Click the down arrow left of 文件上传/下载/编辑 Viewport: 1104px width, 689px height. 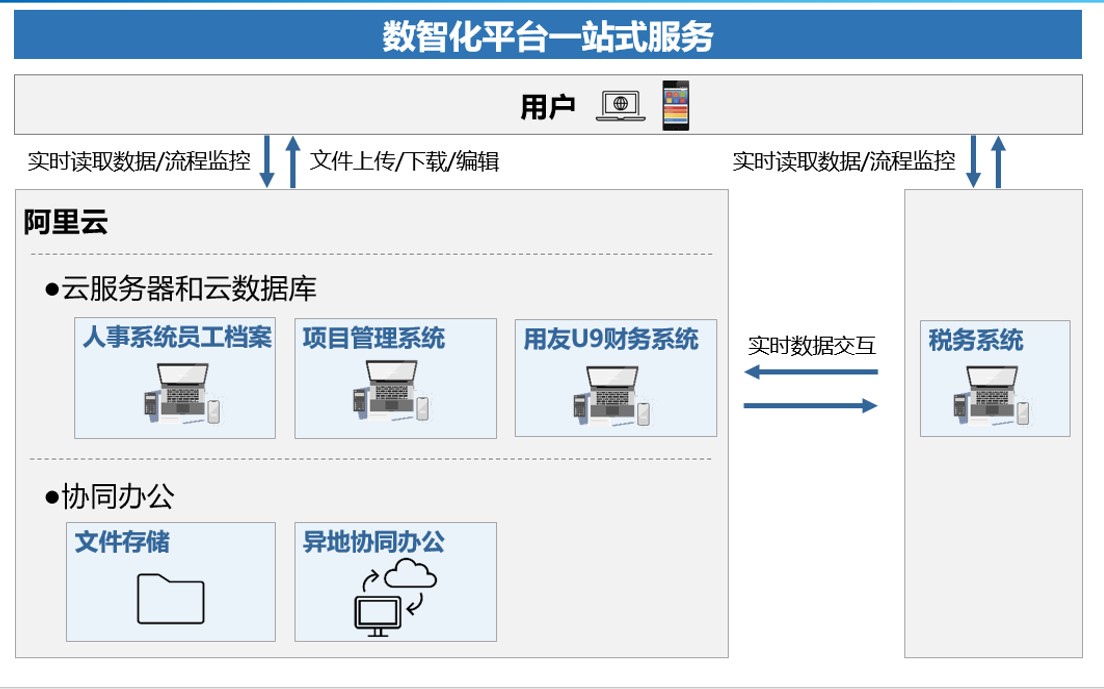click(x=267, y=162)
